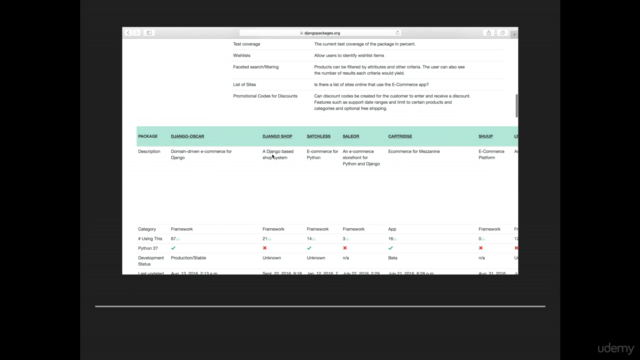
Task: Select the 'Faceted search/filtering' feature label
Action: pyautogui.click(x=256, y=67)
